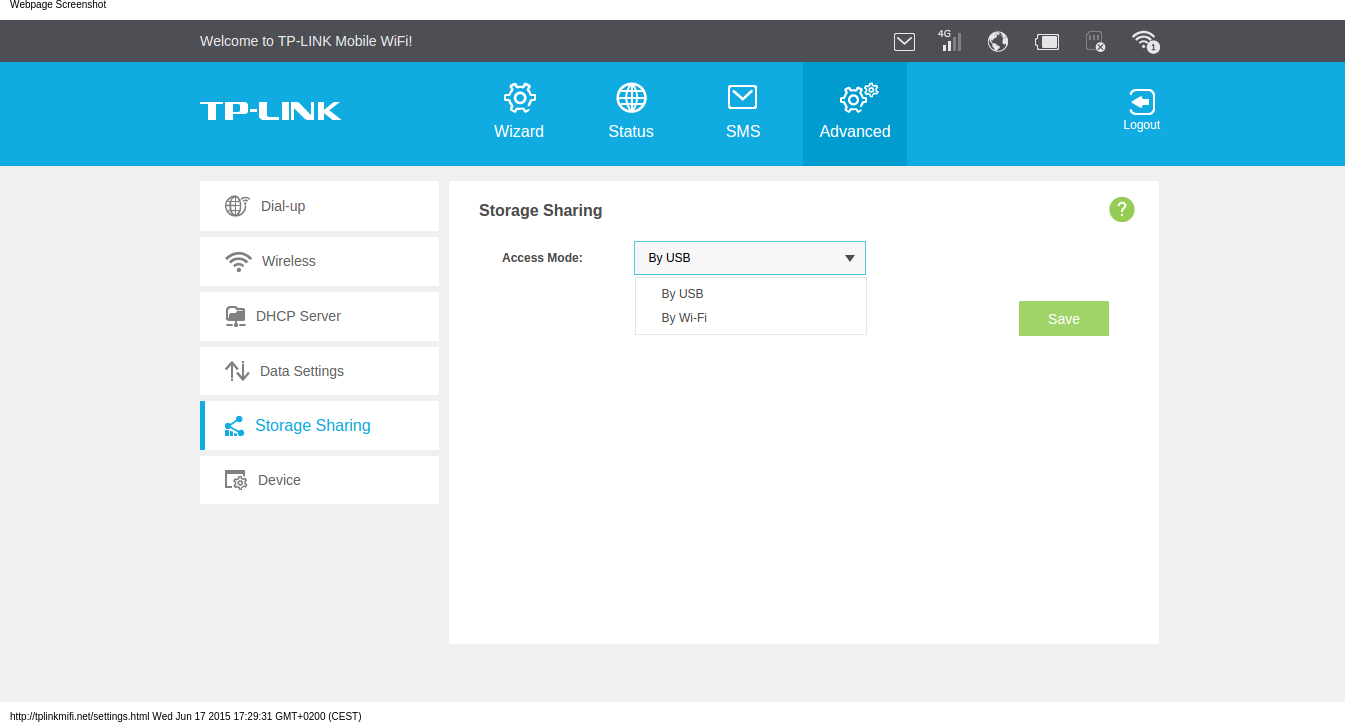Open the SMS tab
The image size is (1345, 722).
(743, 112)
